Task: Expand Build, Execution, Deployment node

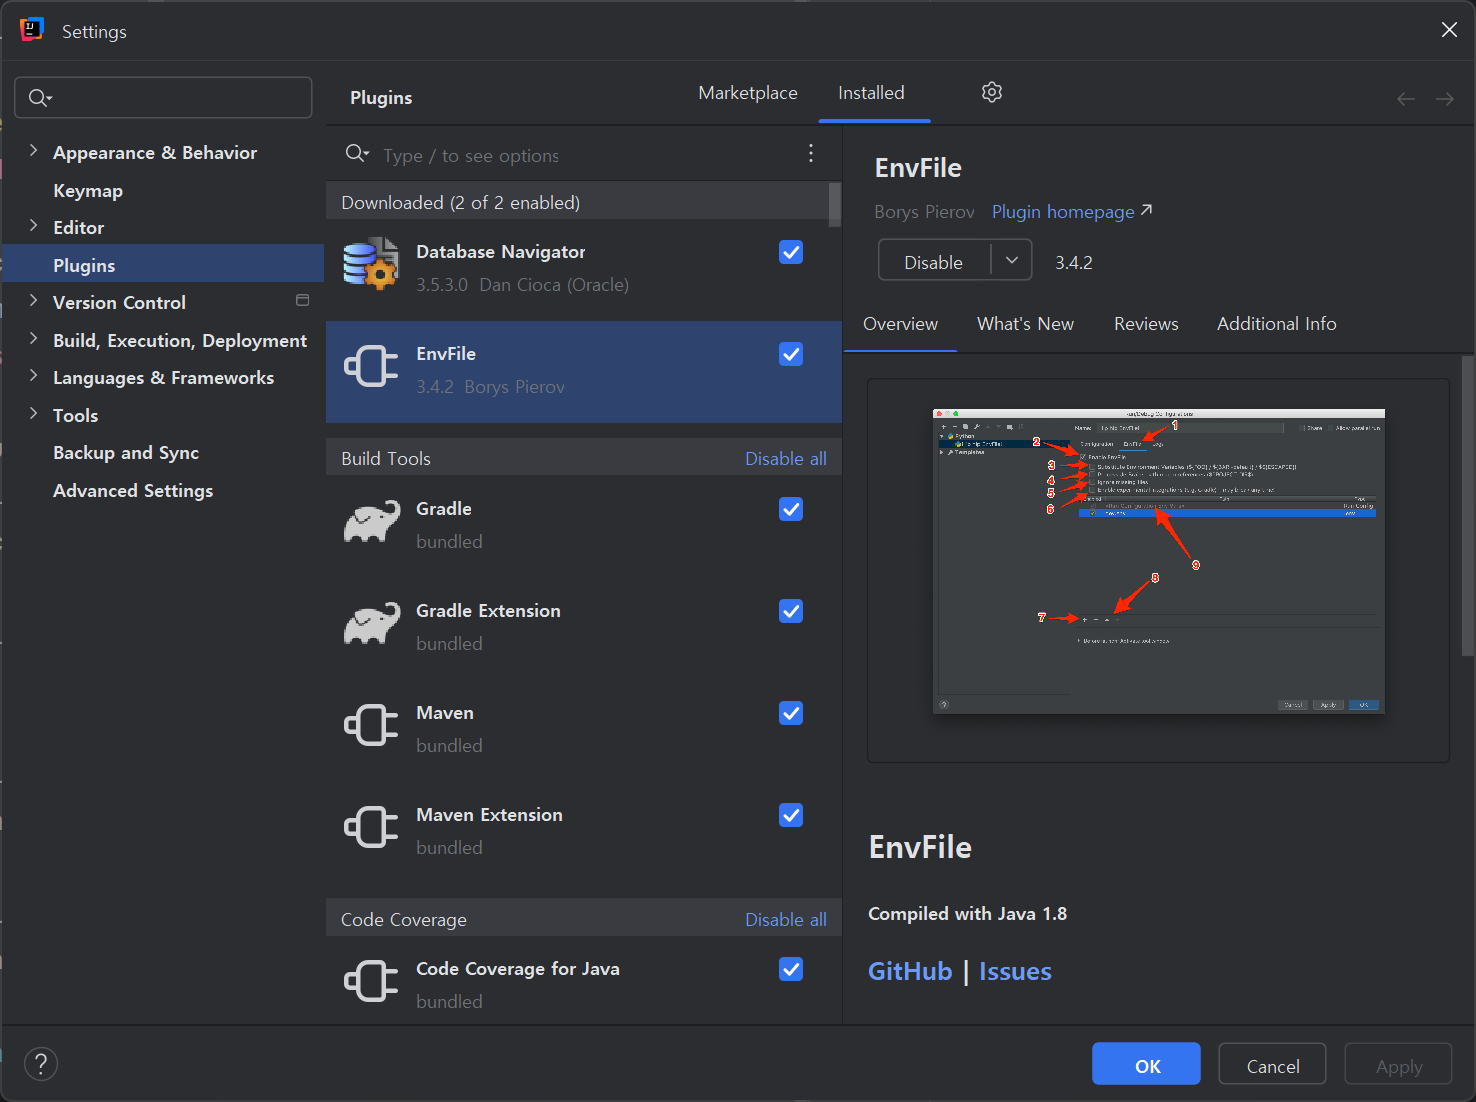Action: tap(33, 339)
